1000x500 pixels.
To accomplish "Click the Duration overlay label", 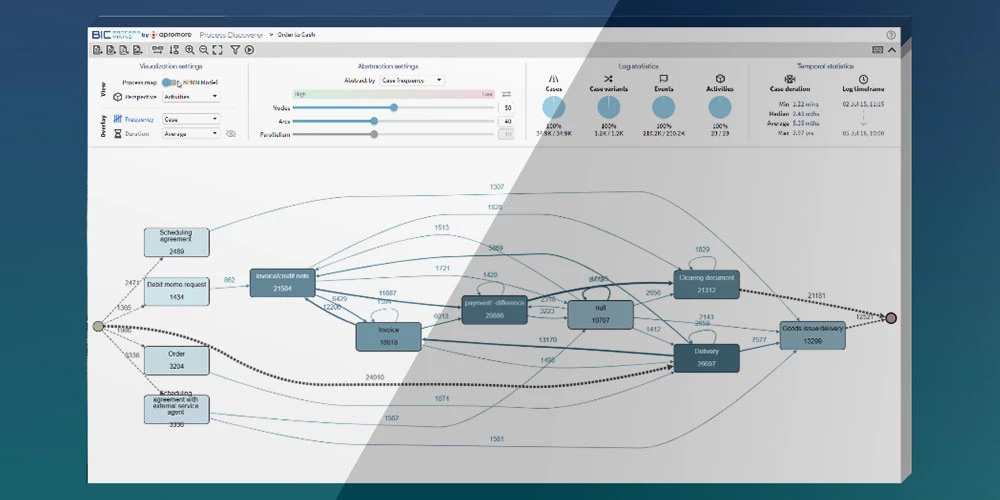I will (x=137, y=134).
